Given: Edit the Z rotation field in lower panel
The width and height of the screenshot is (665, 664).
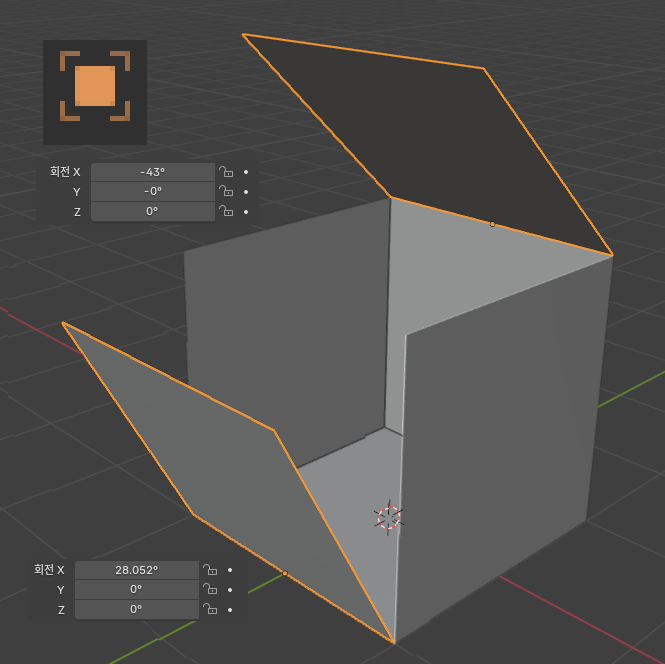Looking at the screenshot, I should [137, 609].
